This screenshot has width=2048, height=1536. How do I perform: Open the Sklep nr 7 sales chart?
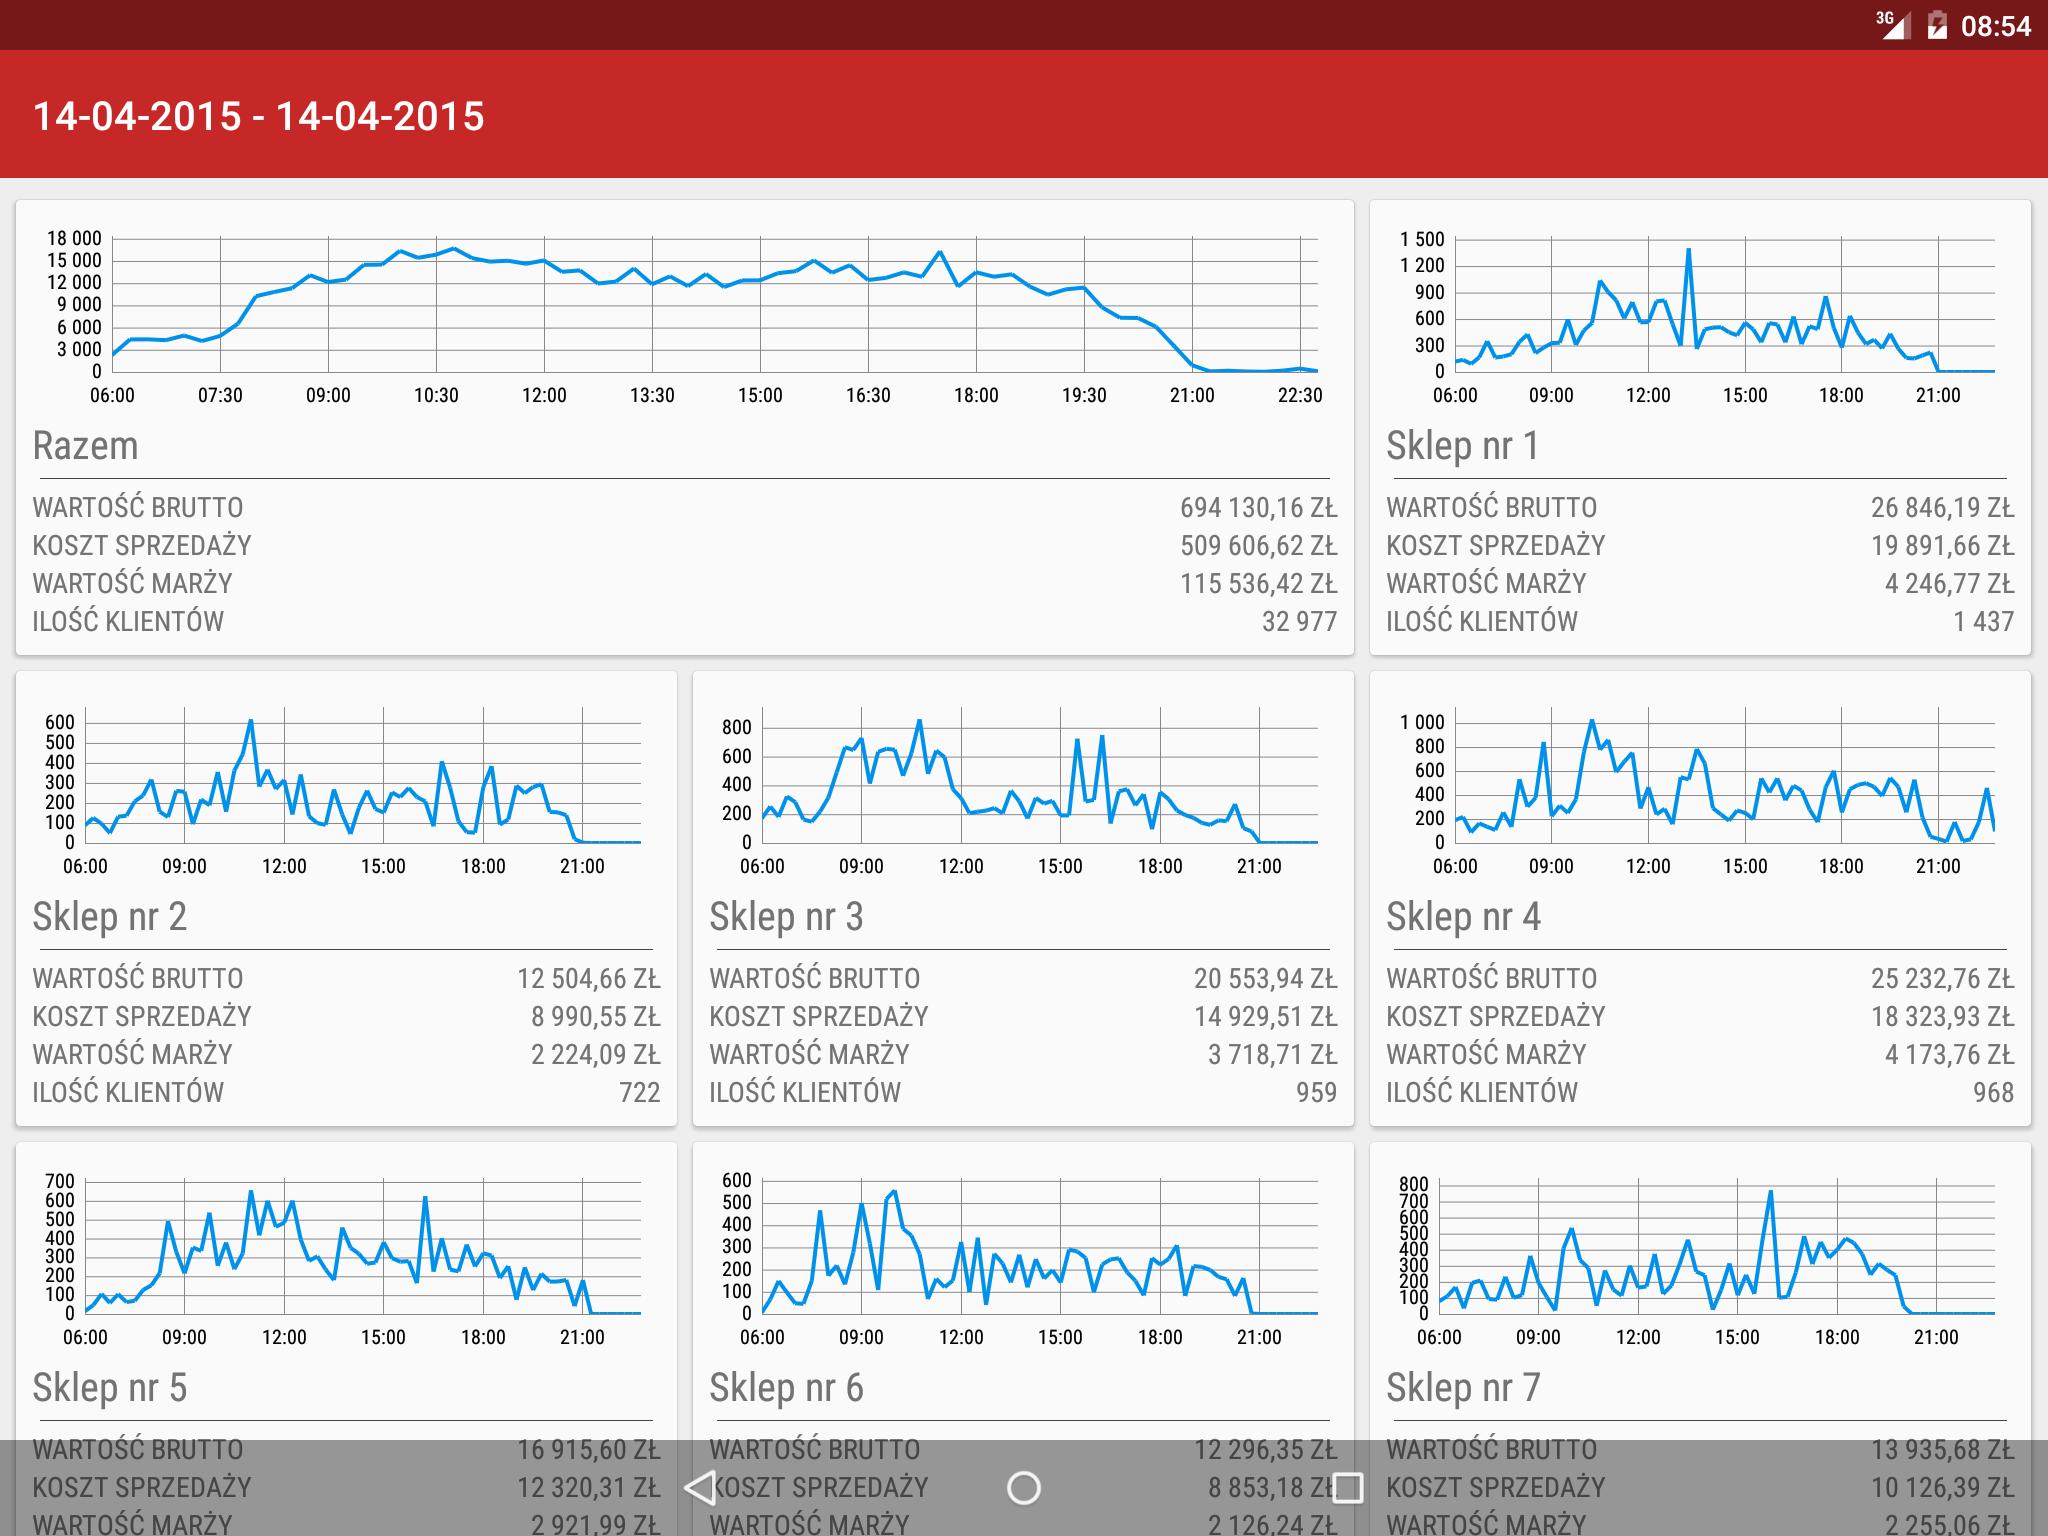tap(1700, 1260)
